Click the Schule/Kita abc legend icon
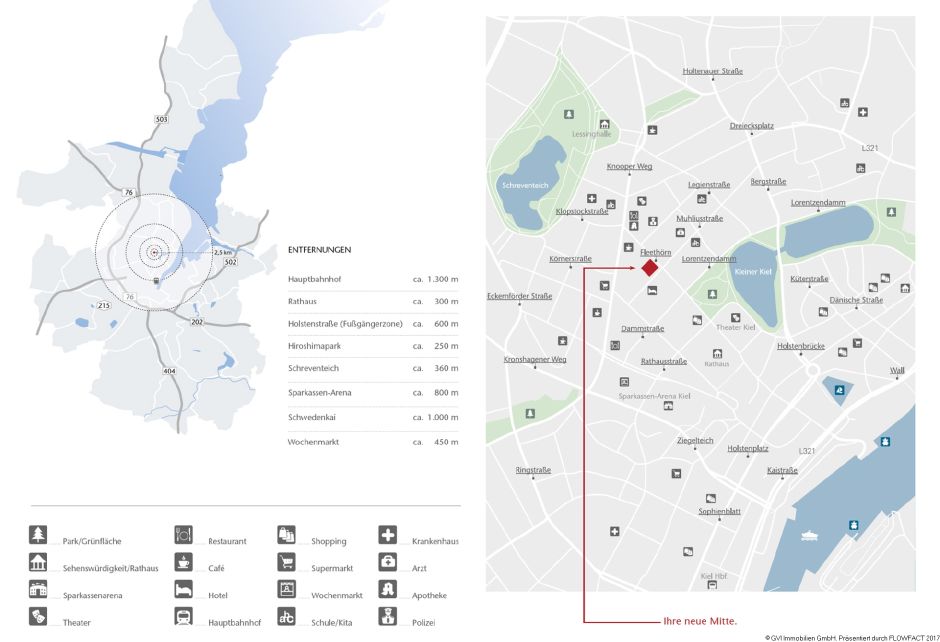The image size is (940, 642). [x=287, y=616]
